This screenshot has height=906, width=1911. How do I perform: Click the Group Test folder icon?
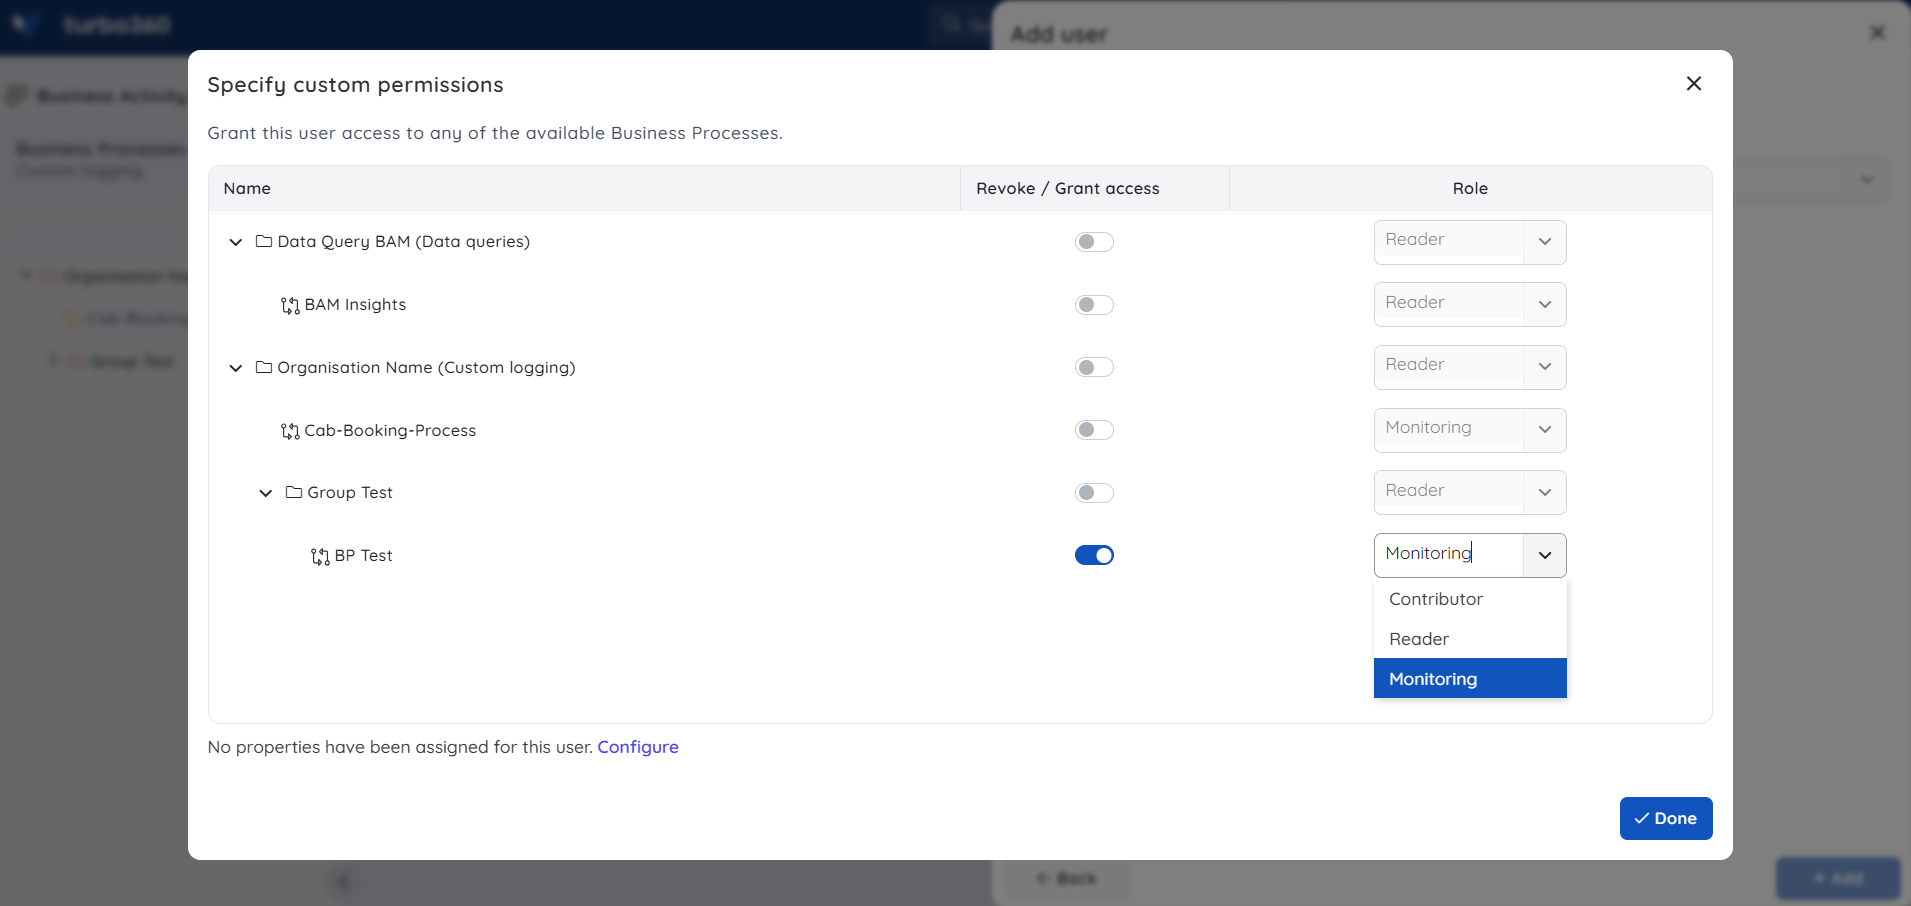[x=294, y=493]
